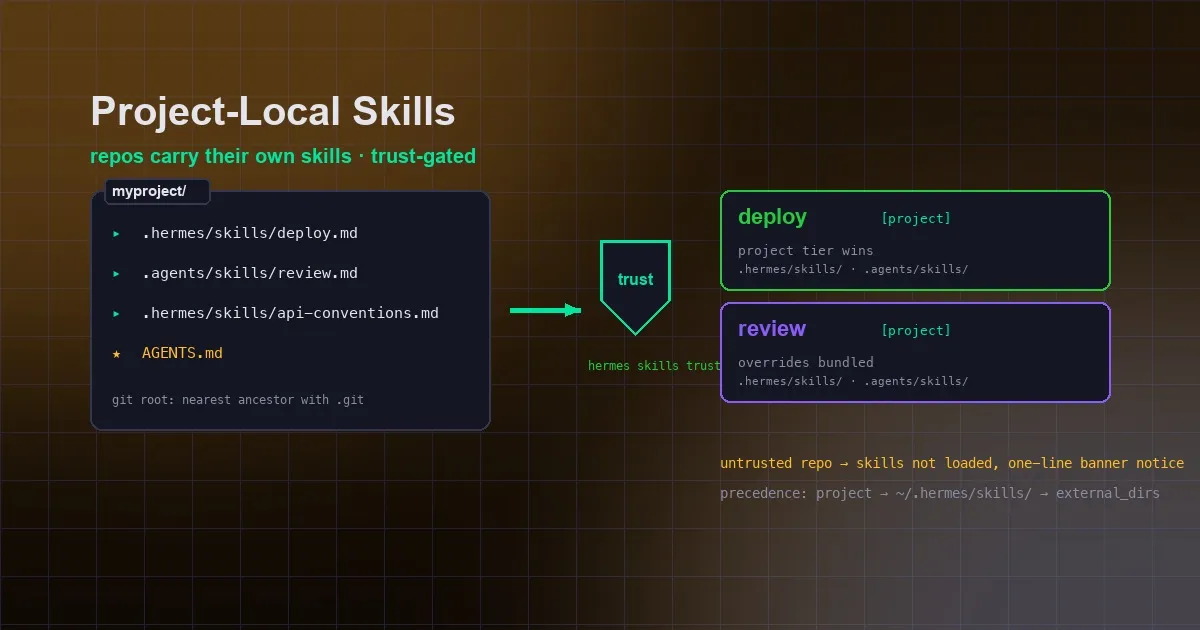
Task: Open .hermes/skills/deploy.md file entry
Action: point(250,233)
